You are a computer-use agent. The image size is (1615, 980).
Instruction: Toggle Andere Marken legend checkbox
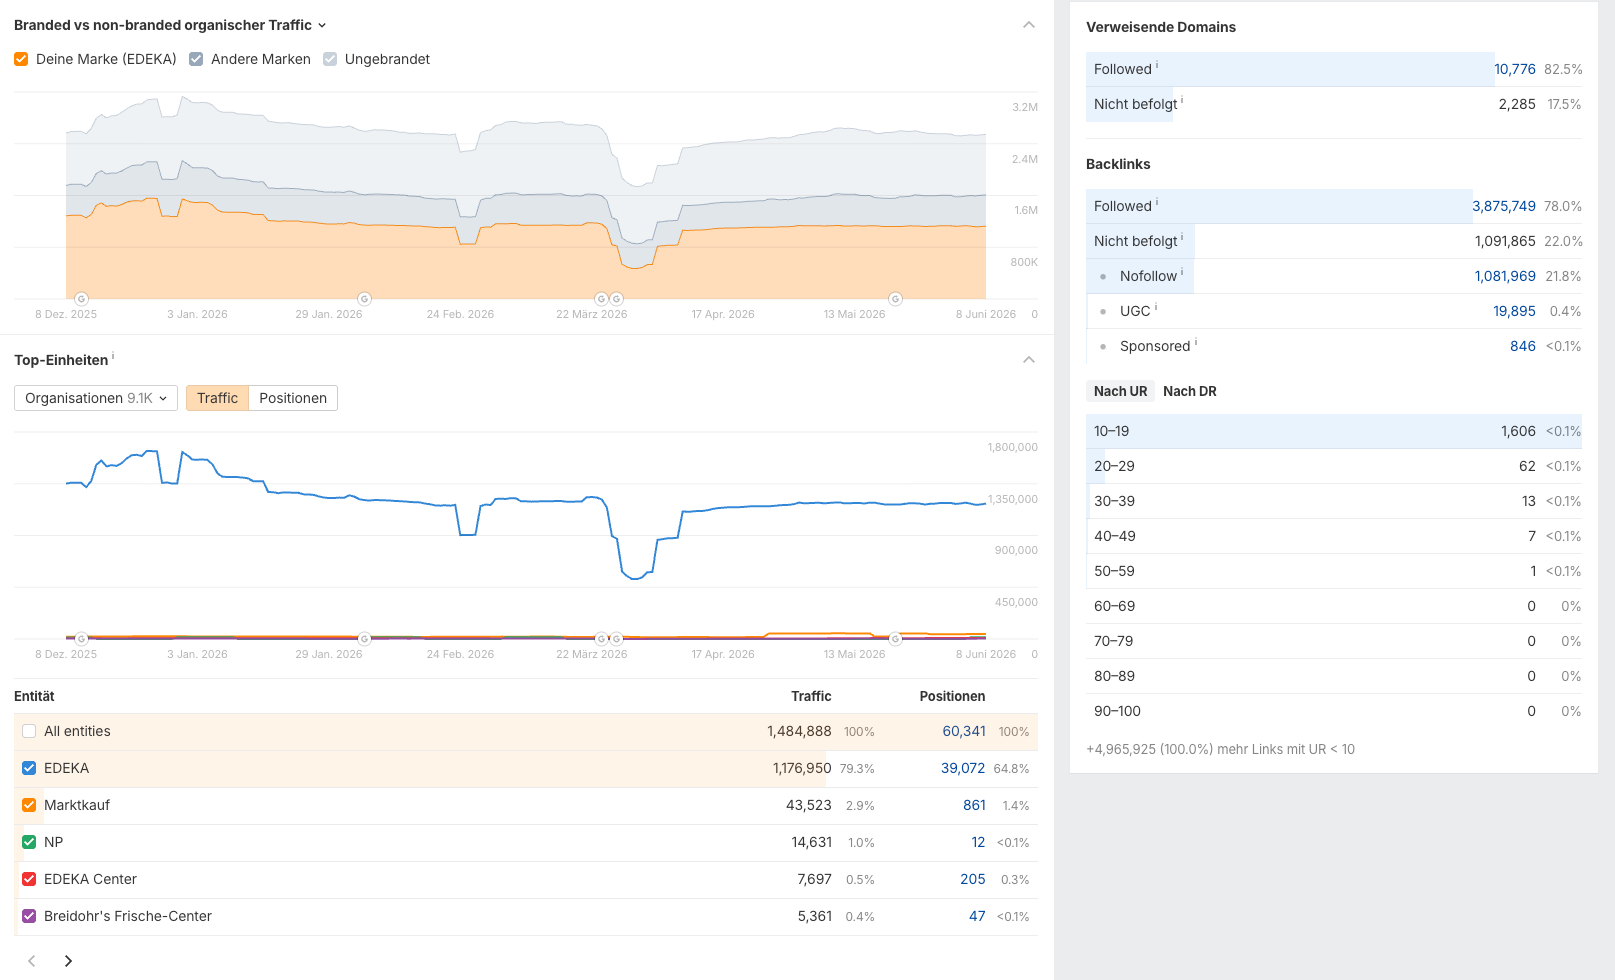196,59
